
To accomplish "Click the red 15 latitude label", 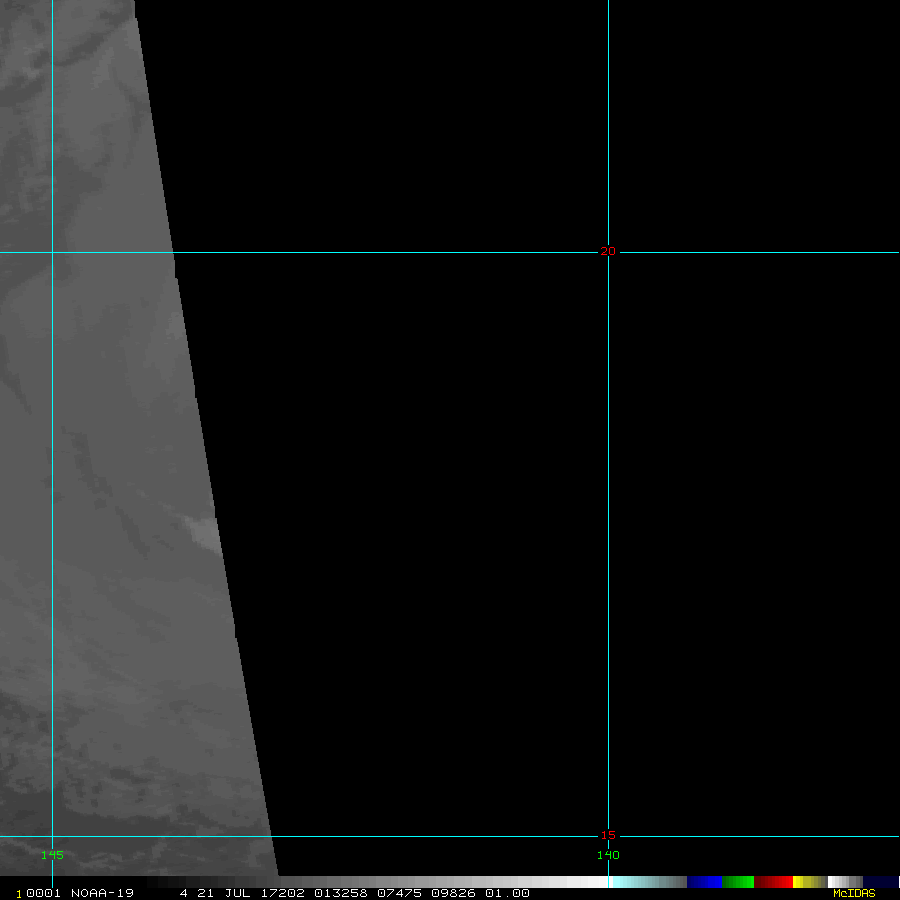I will click(x=608, y=836).
